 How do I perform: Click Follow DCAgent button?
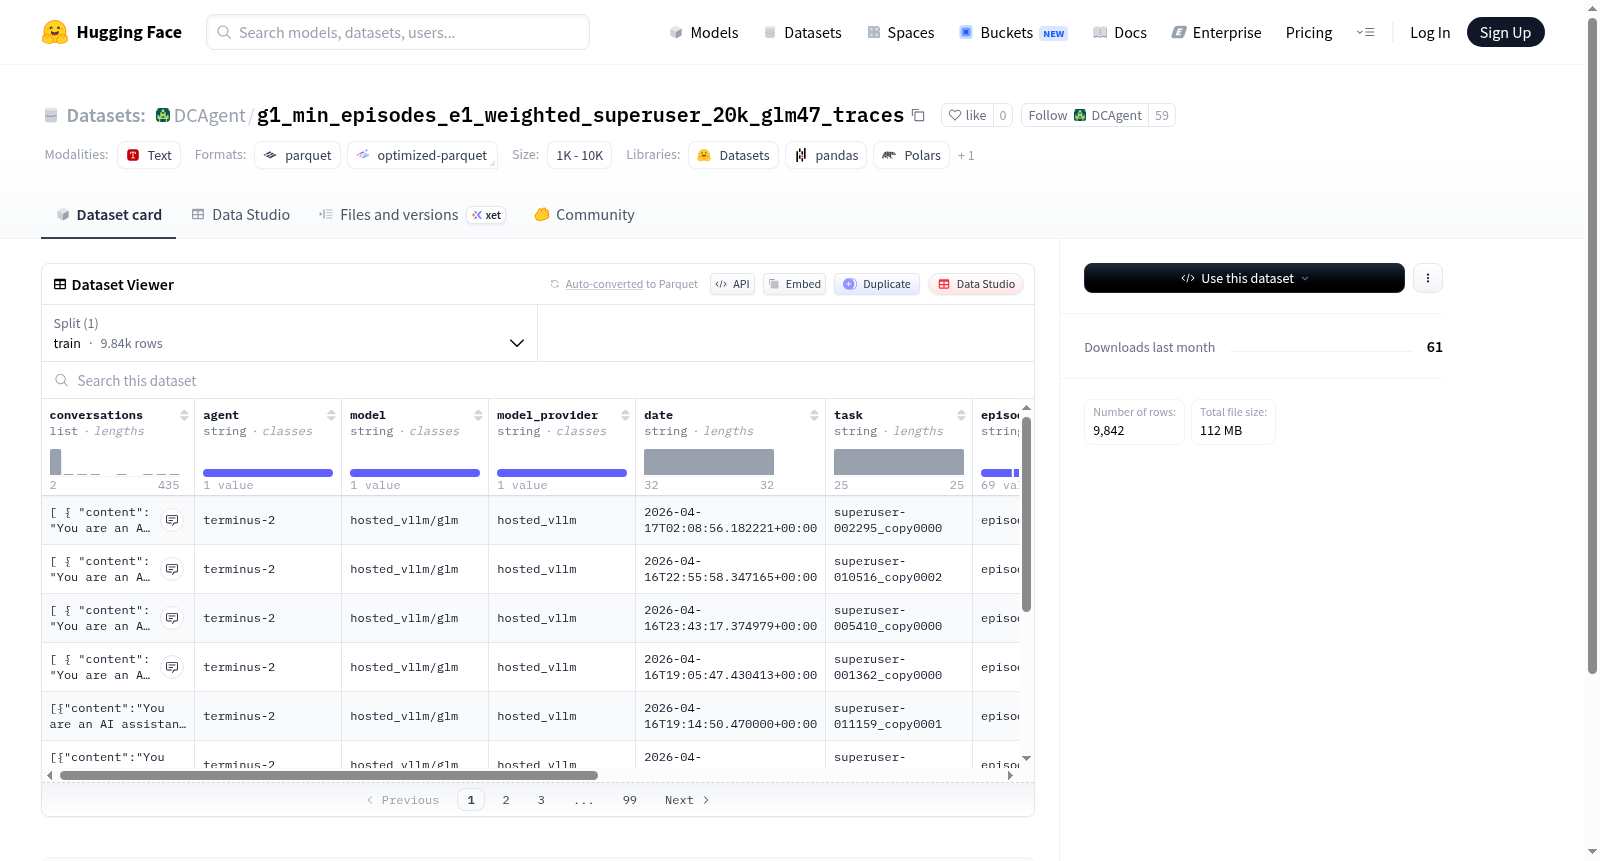pos(1085,115)
